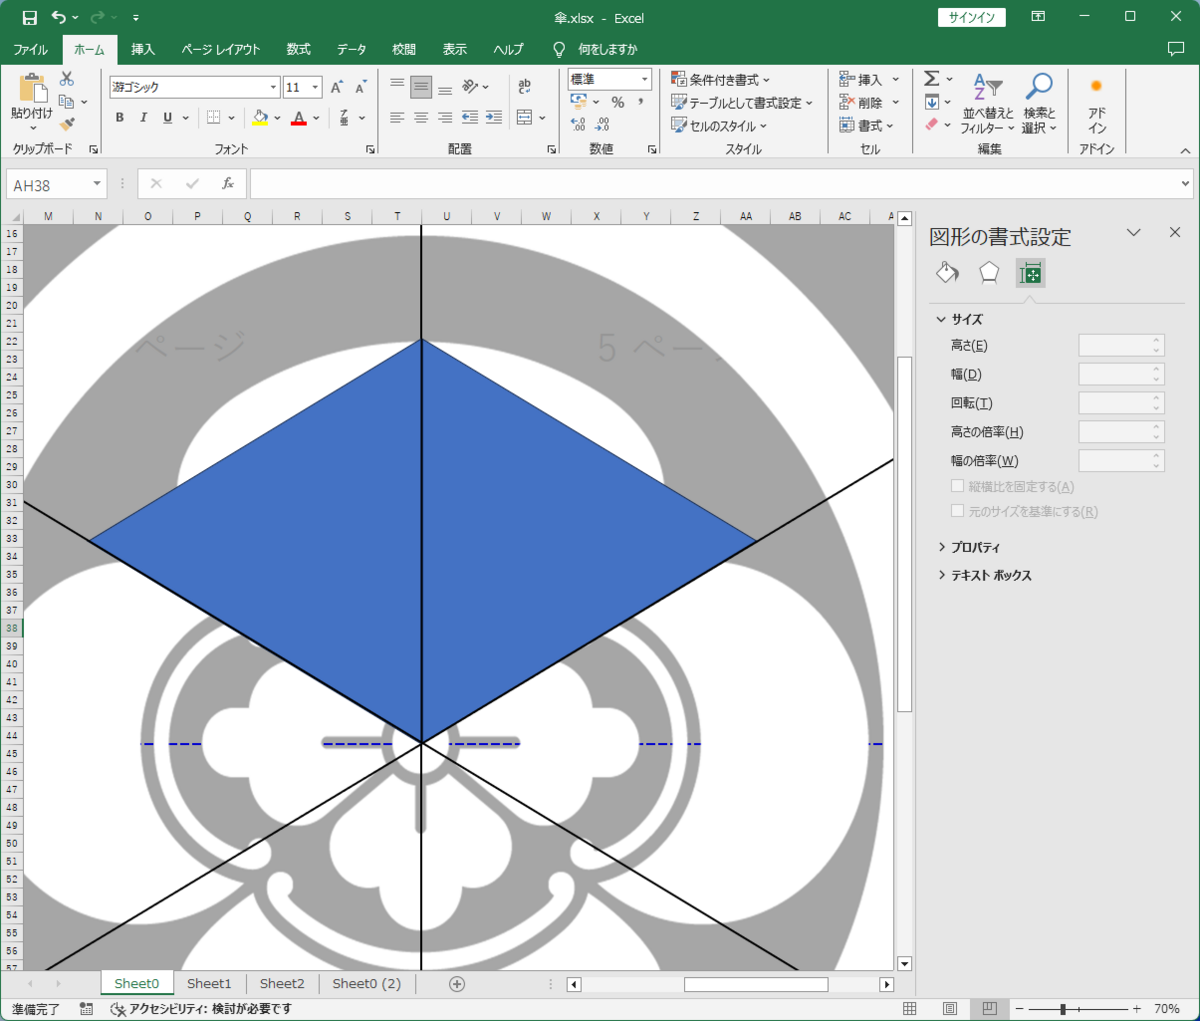Click the yellow fill color button
Viewport: 1200px width, 1021px height.
260,117
